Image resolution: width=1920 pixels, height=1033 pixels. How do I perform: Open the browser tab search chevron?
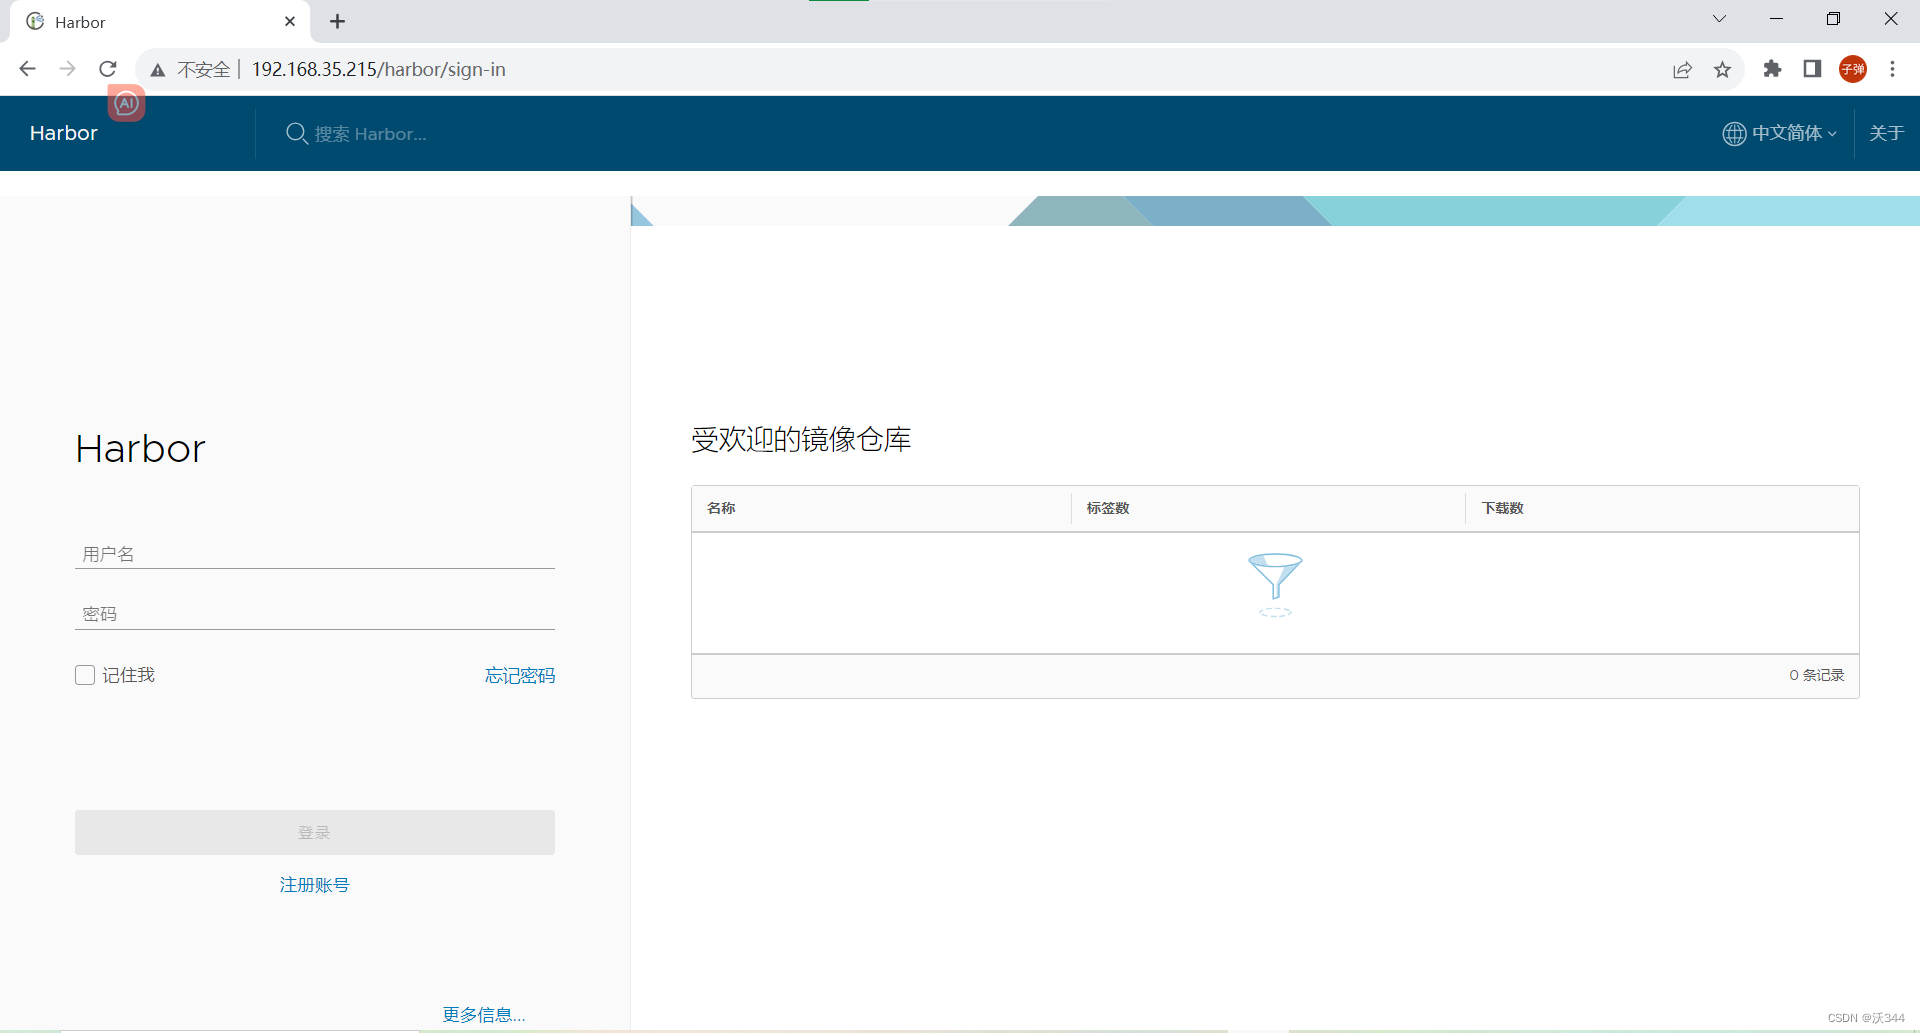[1719, 18]
